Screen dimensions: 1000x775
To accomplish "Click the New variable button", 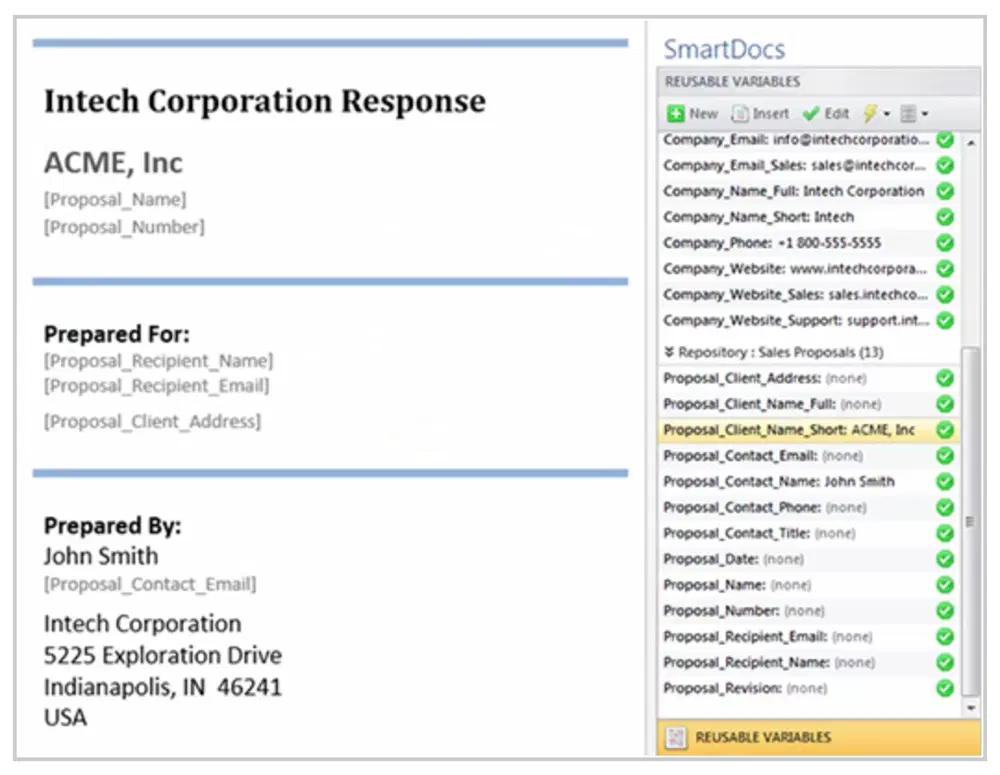I will click(x=692, y=114).
